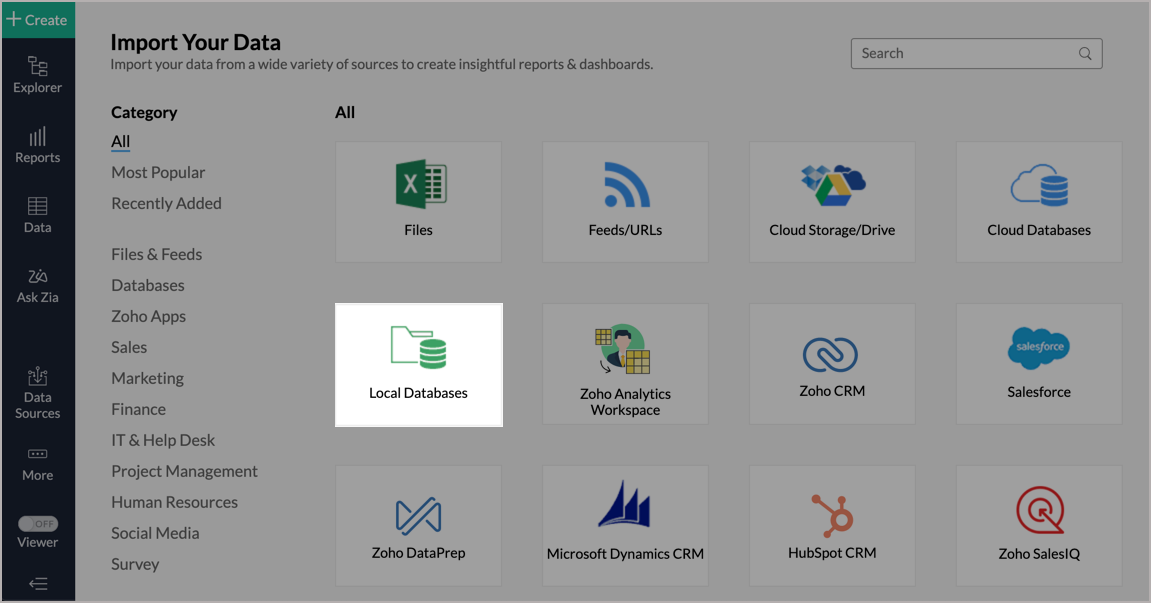This screenshot has height=603, width=1151.
Task: Choose the Zoho DataPrep tile
Action: 418,526
